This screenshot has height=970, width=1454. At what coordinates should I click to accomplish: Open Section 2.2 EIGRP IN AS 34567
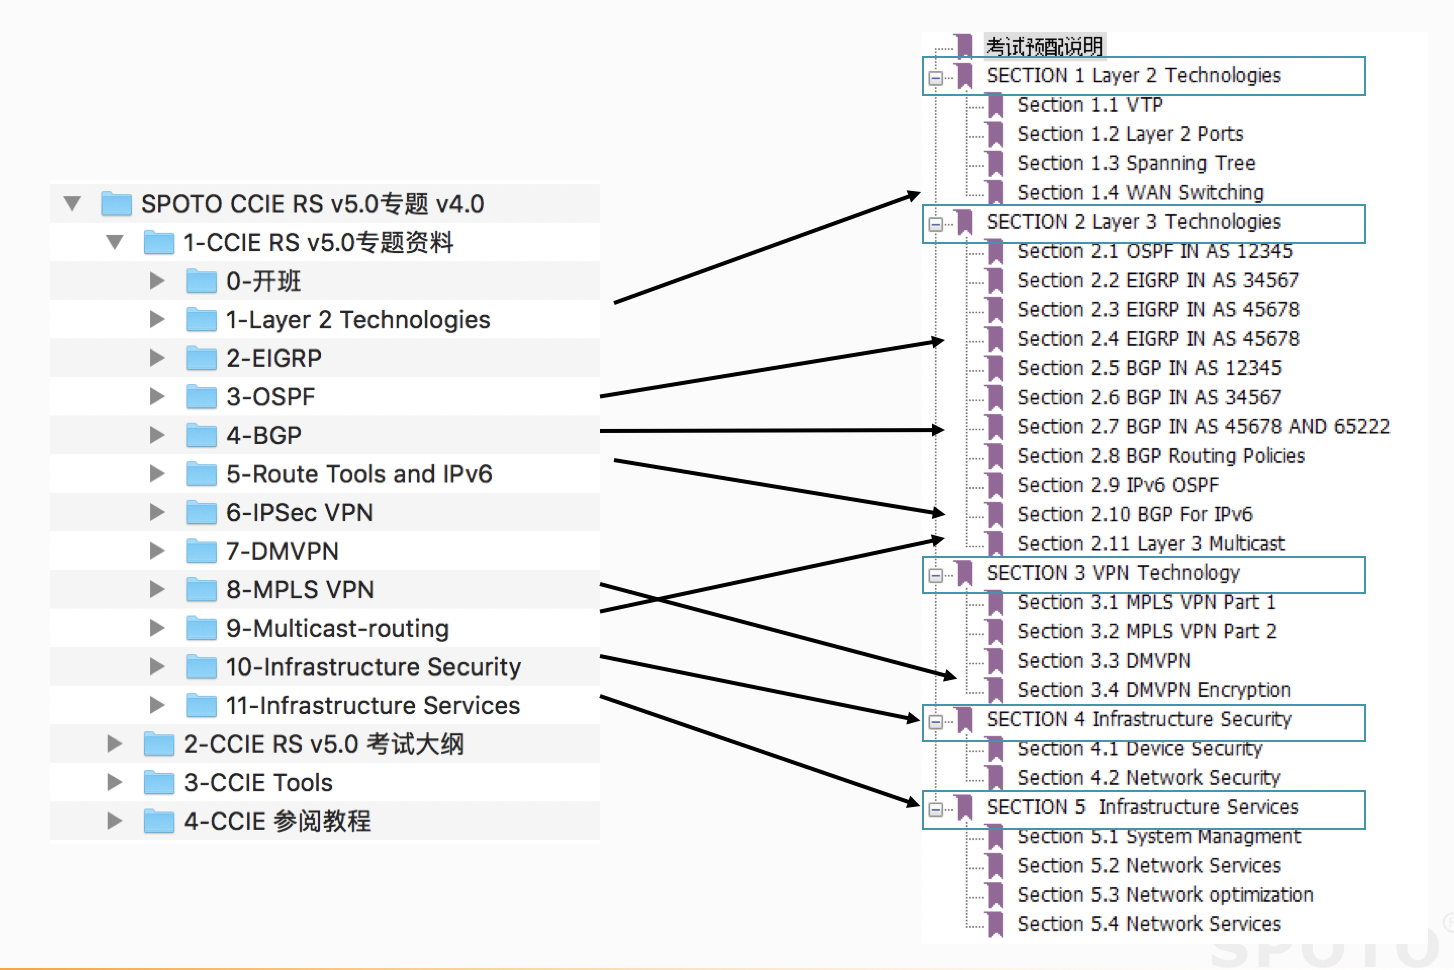click(1158, 280)
